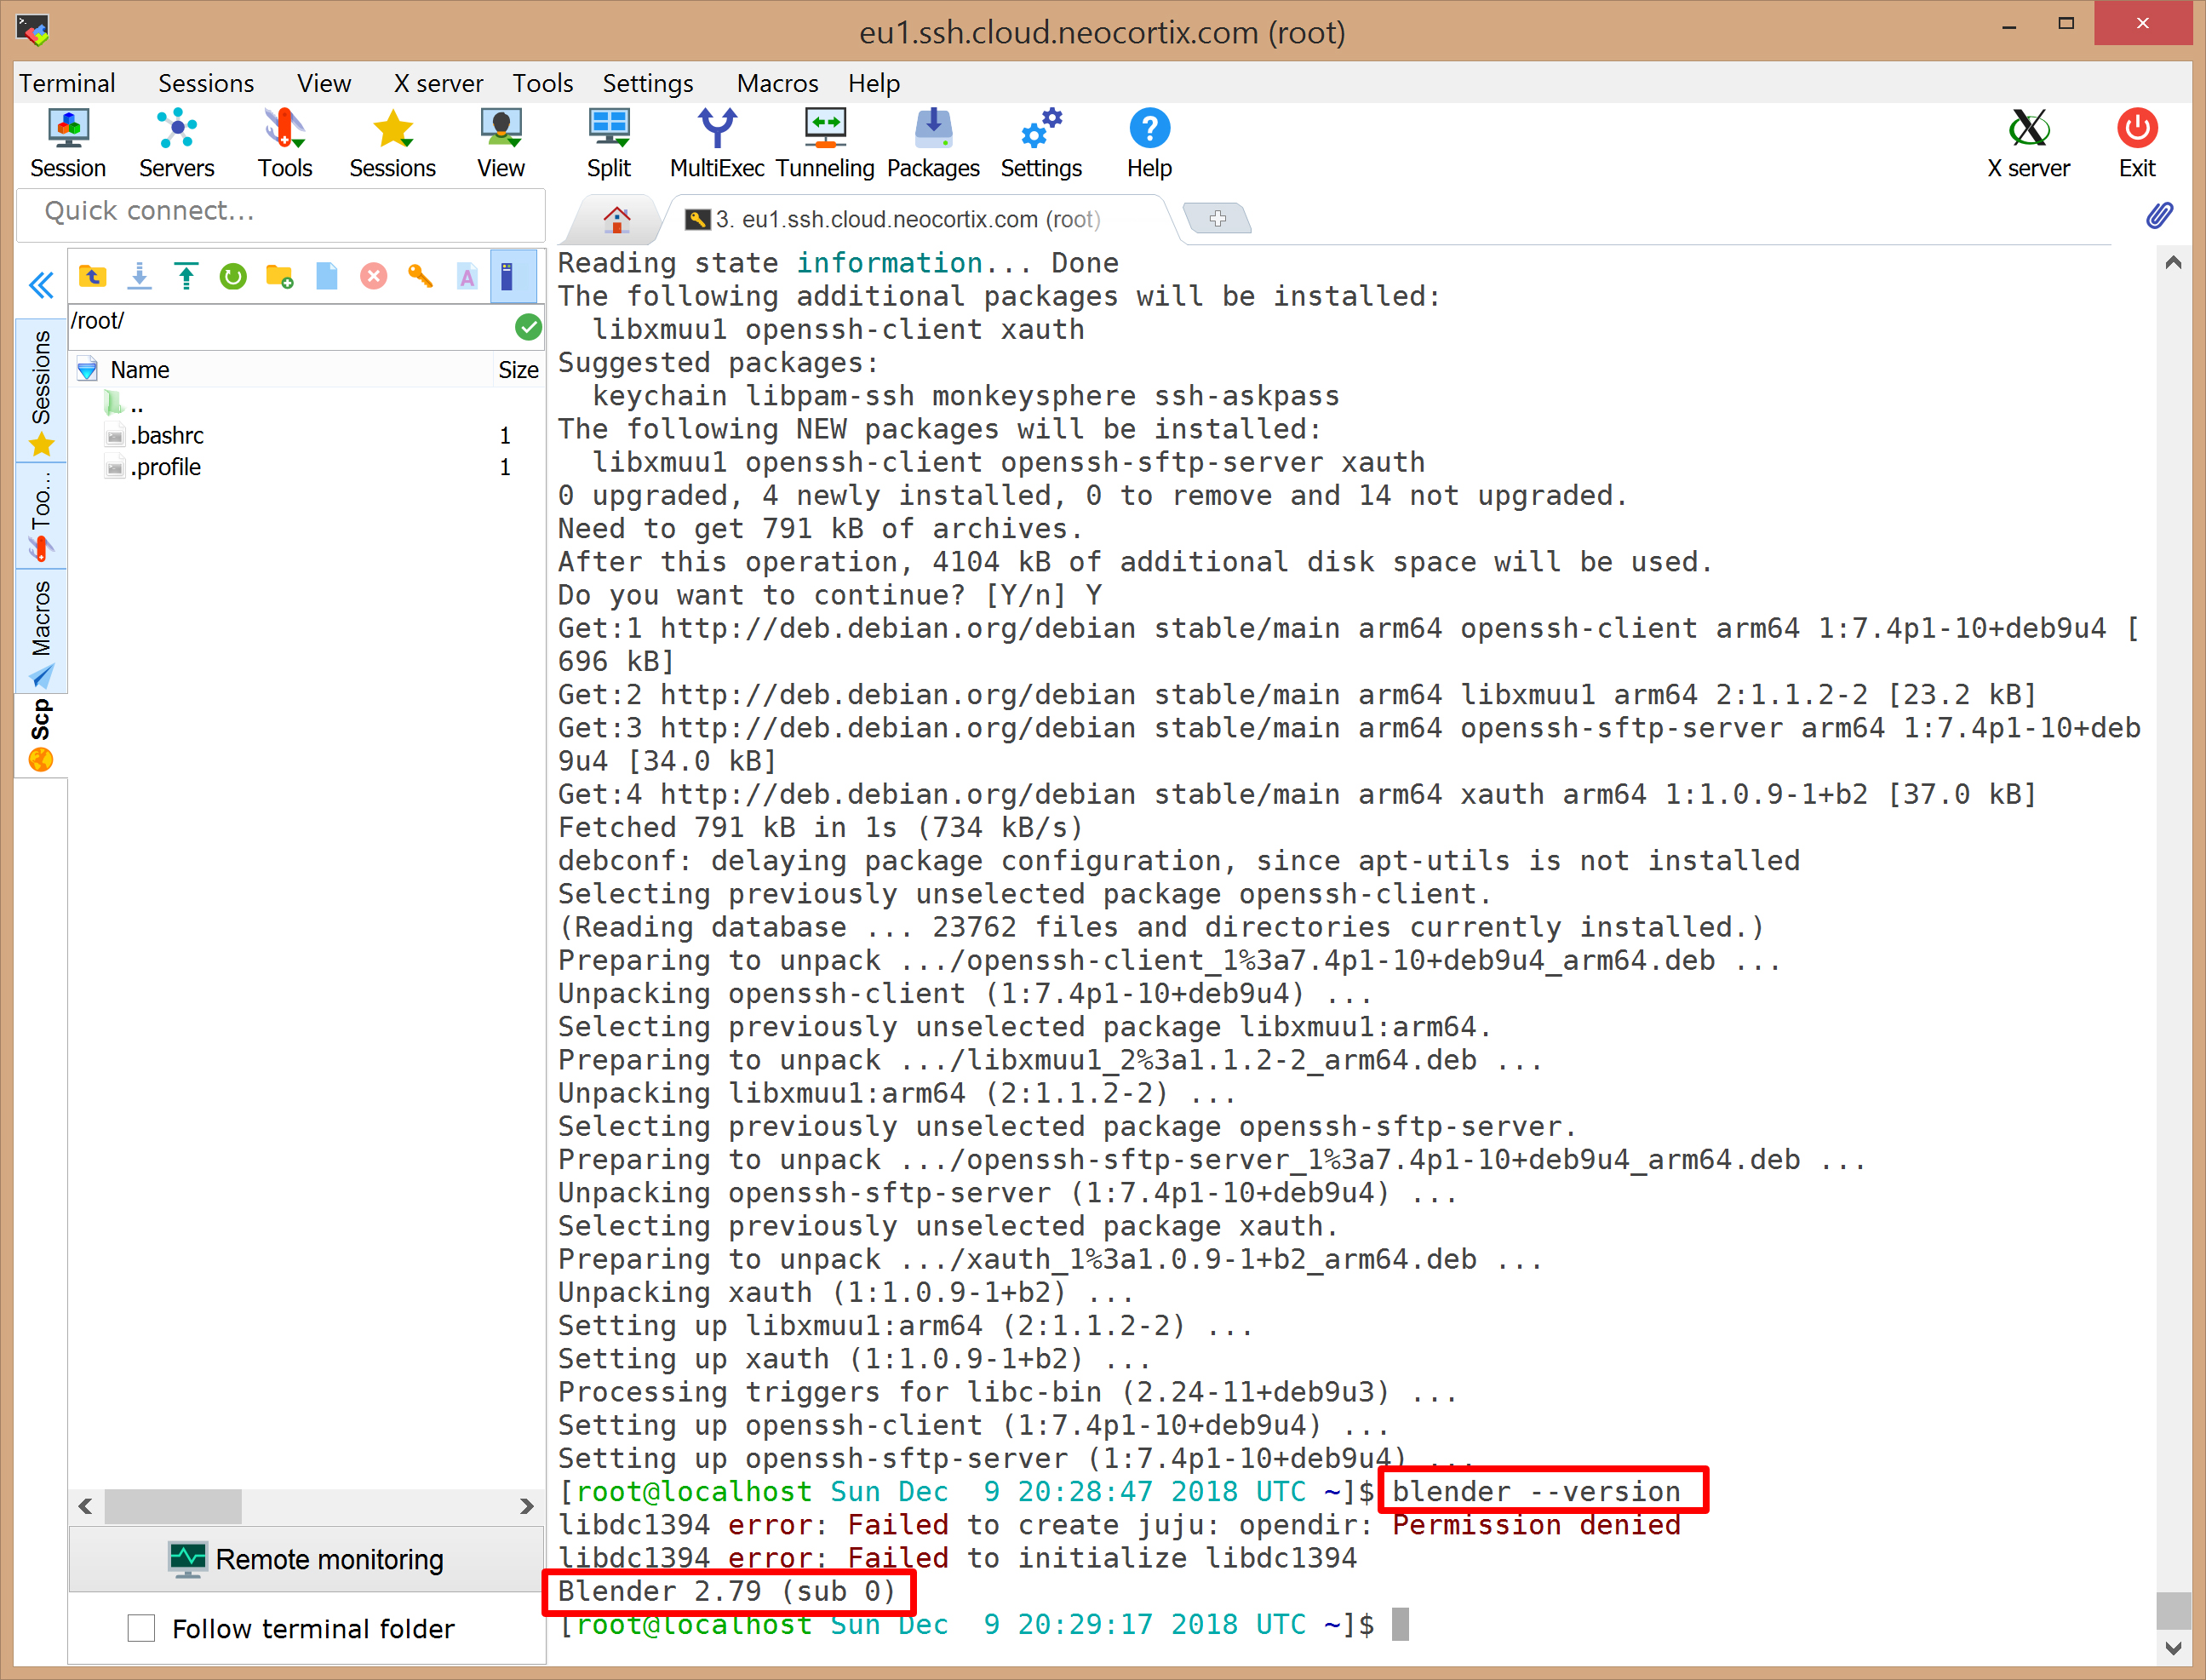
Task: Confirm the remote path with green check
Action: [x=528, y=326]
